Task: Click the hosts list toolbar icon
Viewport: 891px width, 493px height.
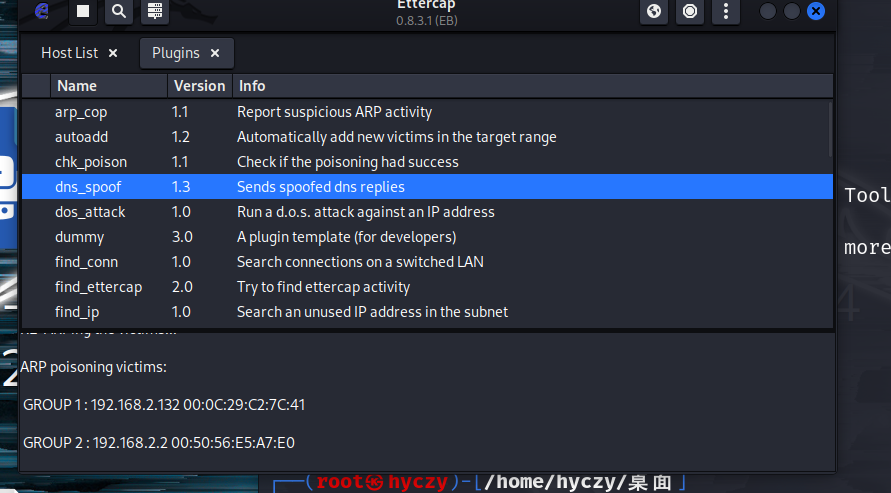Action: pos(153,12)
